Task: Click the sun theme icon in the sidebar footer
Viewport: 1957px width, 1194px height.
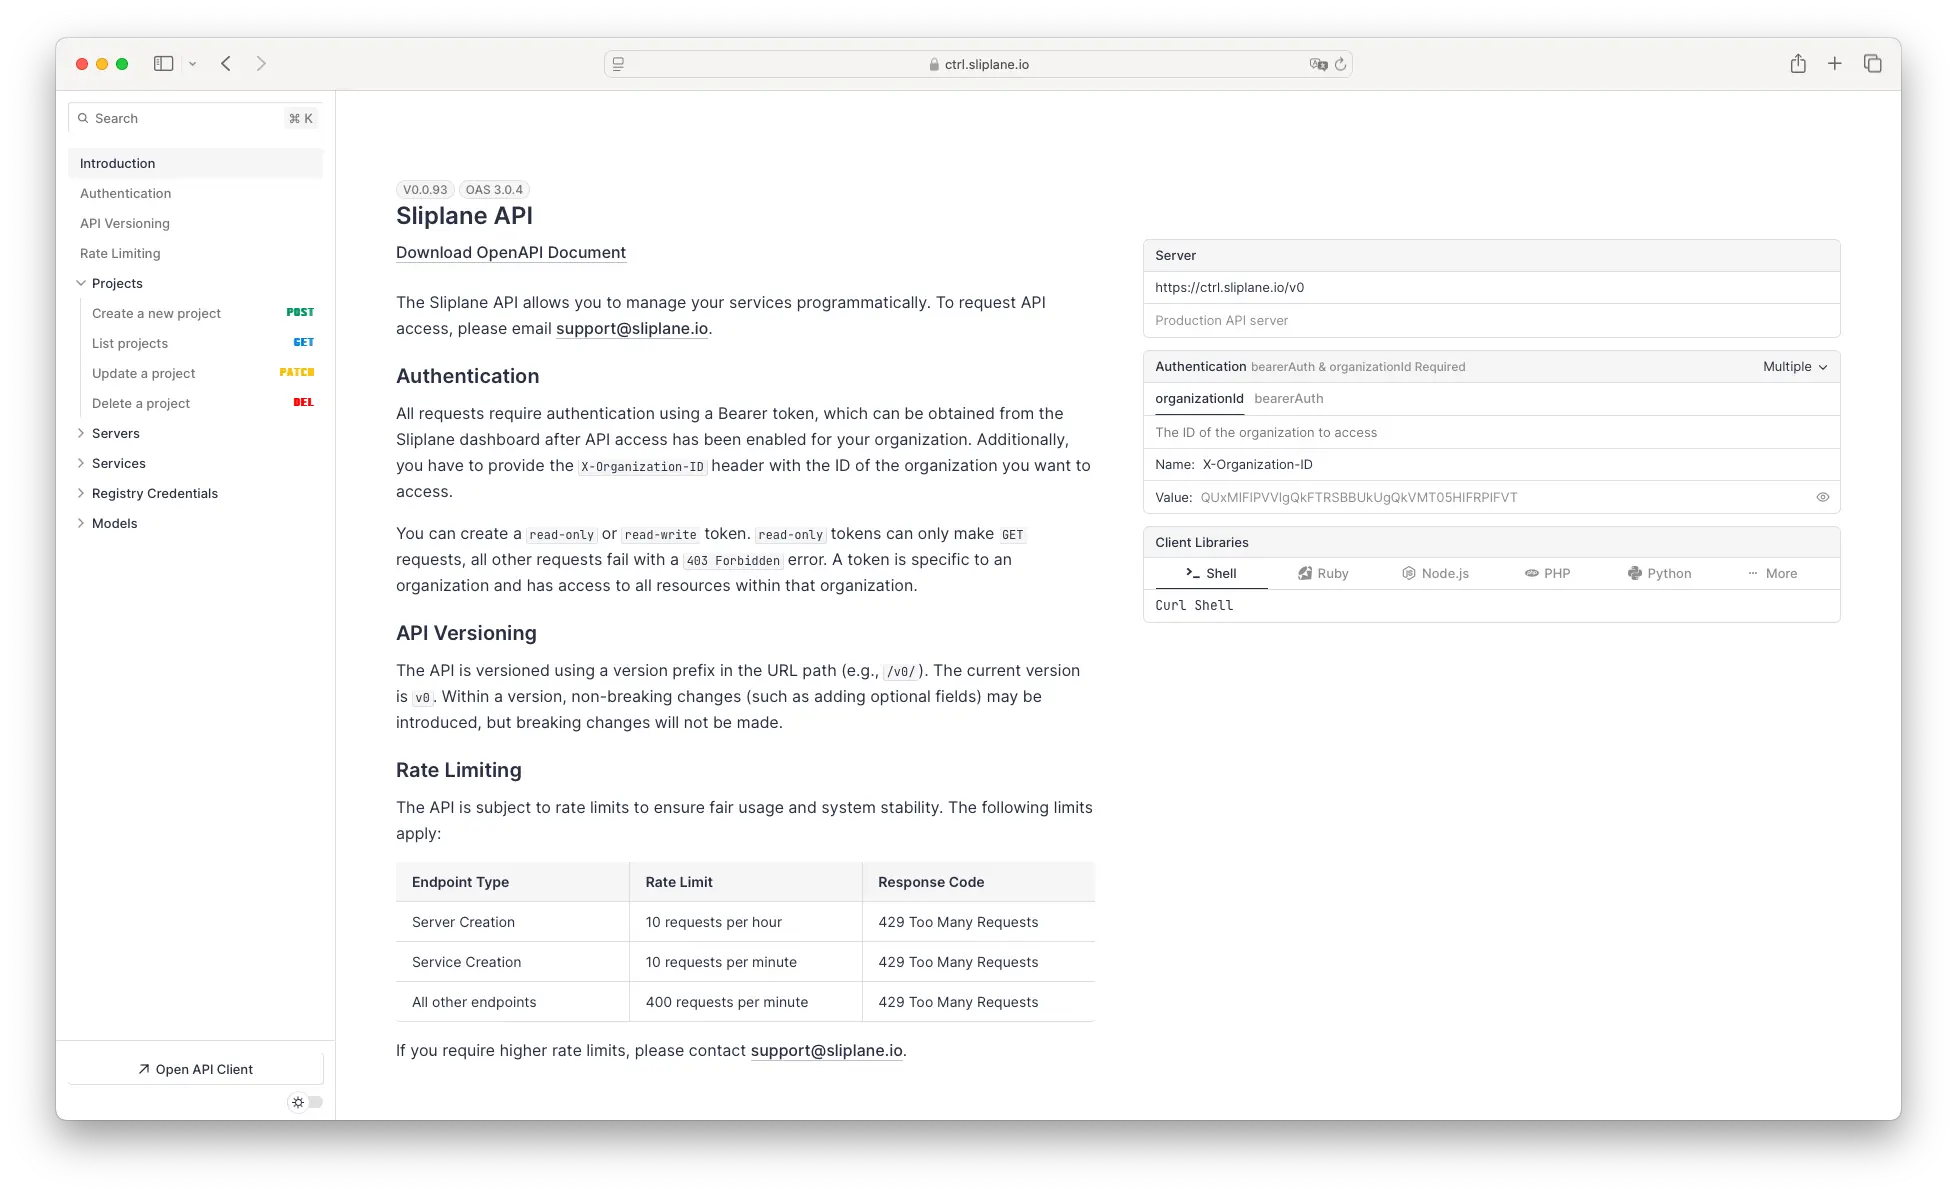Action: coord(297,1101)
